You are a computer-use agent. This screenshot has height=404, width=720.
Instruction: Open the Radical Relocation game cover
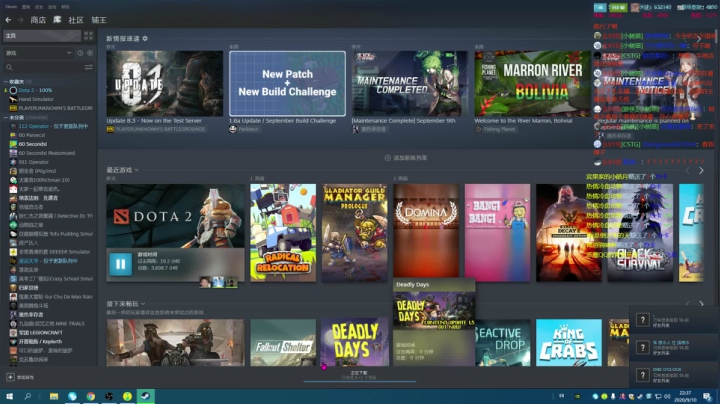283,233
